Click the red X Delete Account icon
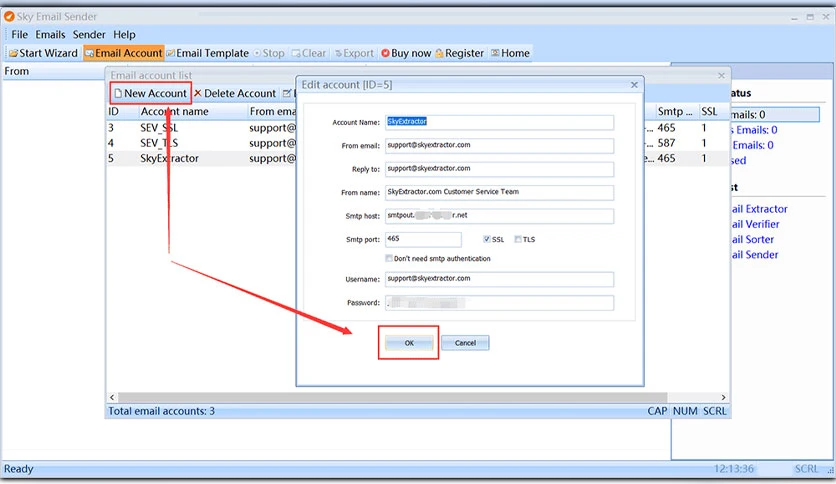Image resolution: width=836 pixels, height=484 pixels. tap(197, 93)
